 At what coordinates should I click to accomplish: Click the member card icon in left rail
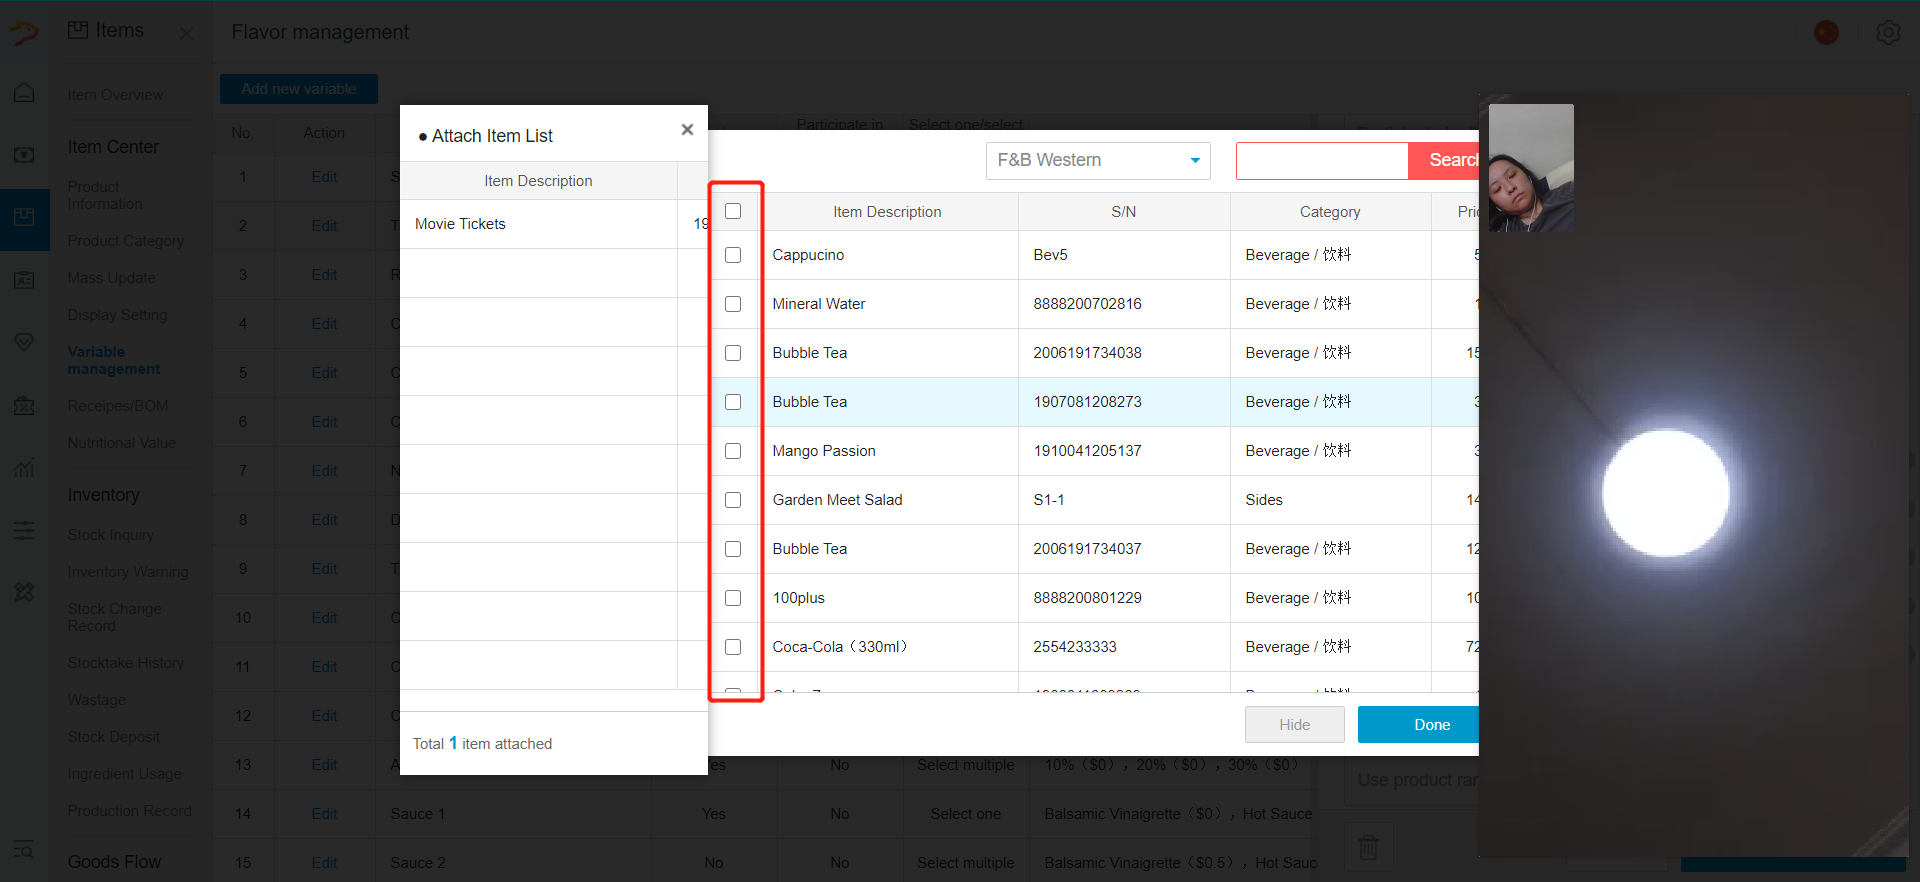[x=24, y=280]
